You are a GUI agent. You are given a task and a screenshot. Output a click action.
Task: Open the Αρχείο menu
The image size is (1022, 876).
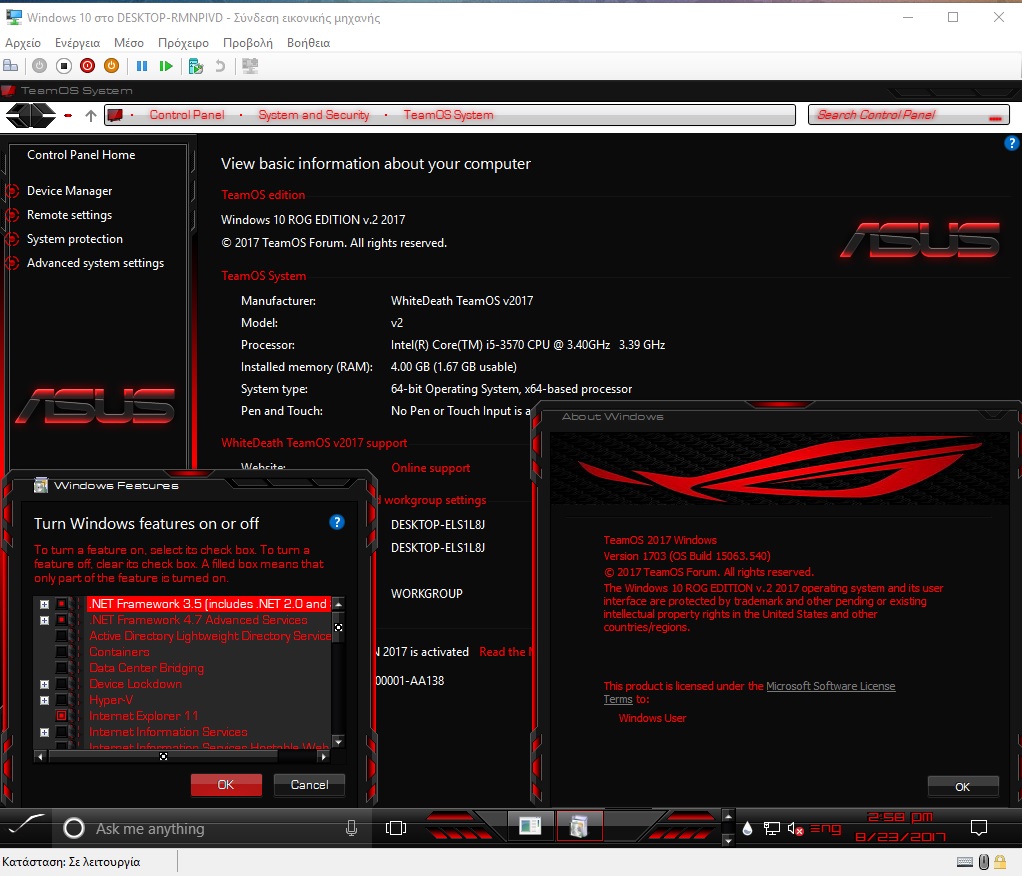click(23, 43)
